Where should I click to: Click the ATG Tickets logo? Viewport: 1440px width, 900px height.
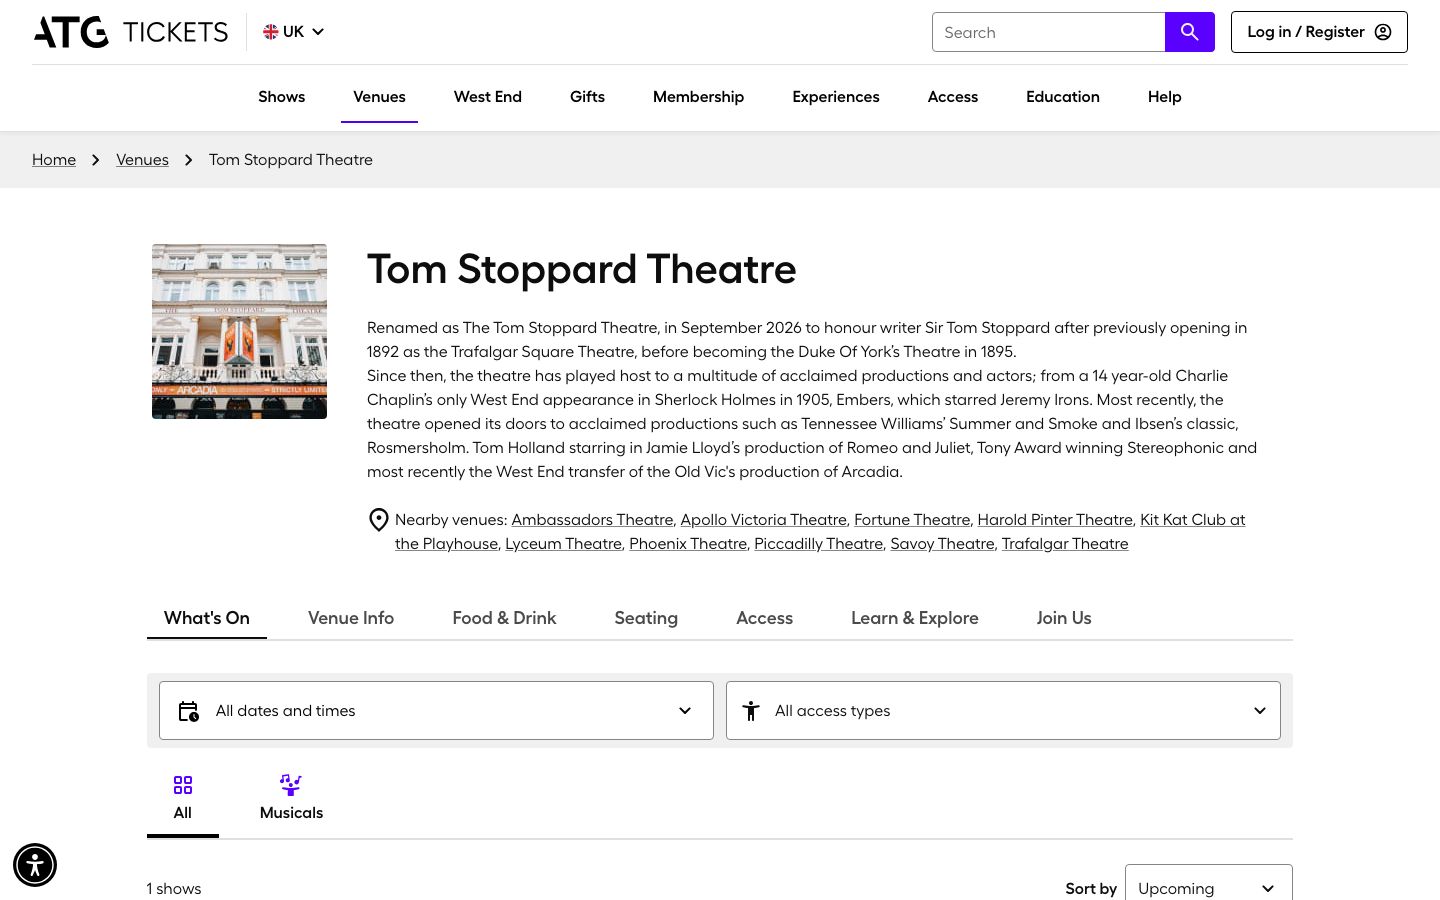click(131, 32)
